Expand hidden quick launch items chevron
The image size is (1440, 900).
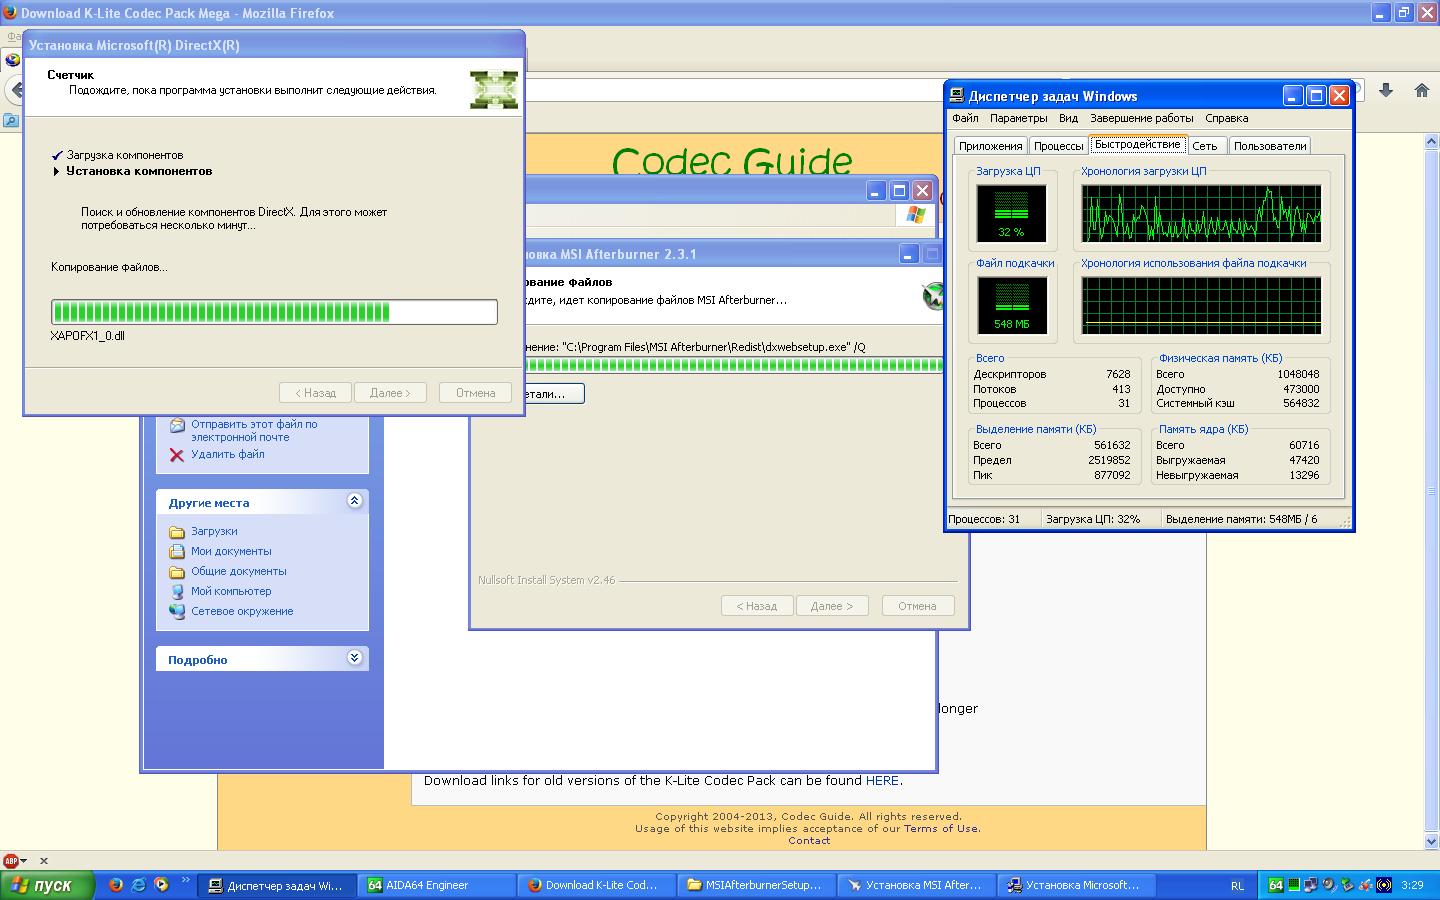point(185,881)
